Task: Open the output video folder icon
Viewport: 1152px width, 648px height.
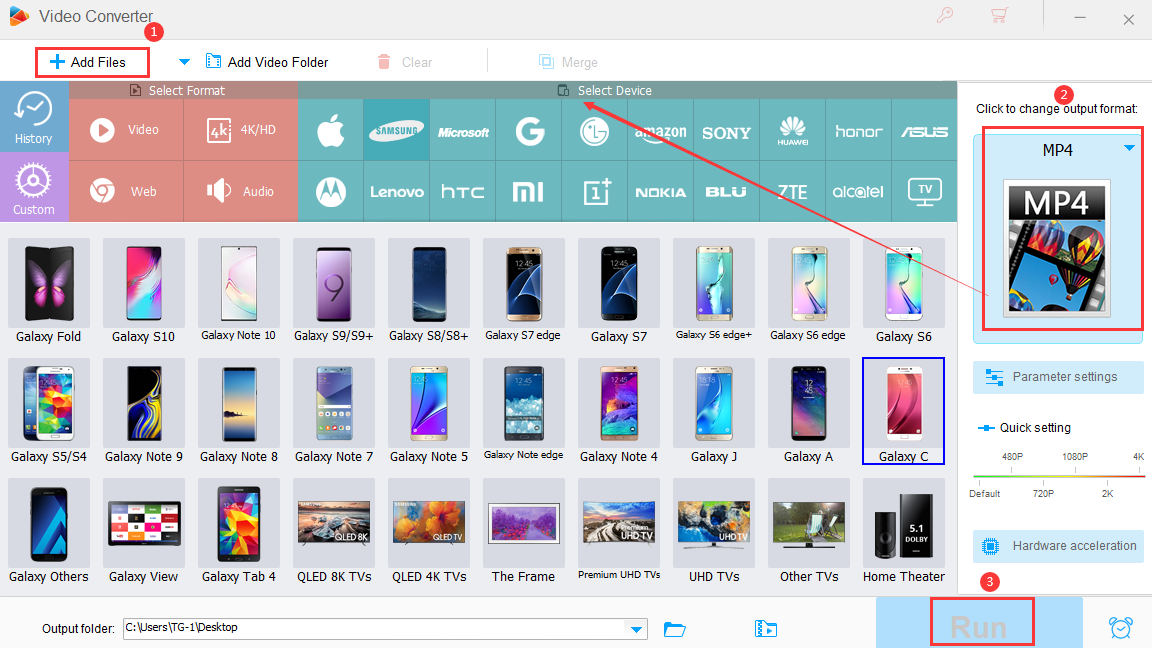Action: (766, 629)
